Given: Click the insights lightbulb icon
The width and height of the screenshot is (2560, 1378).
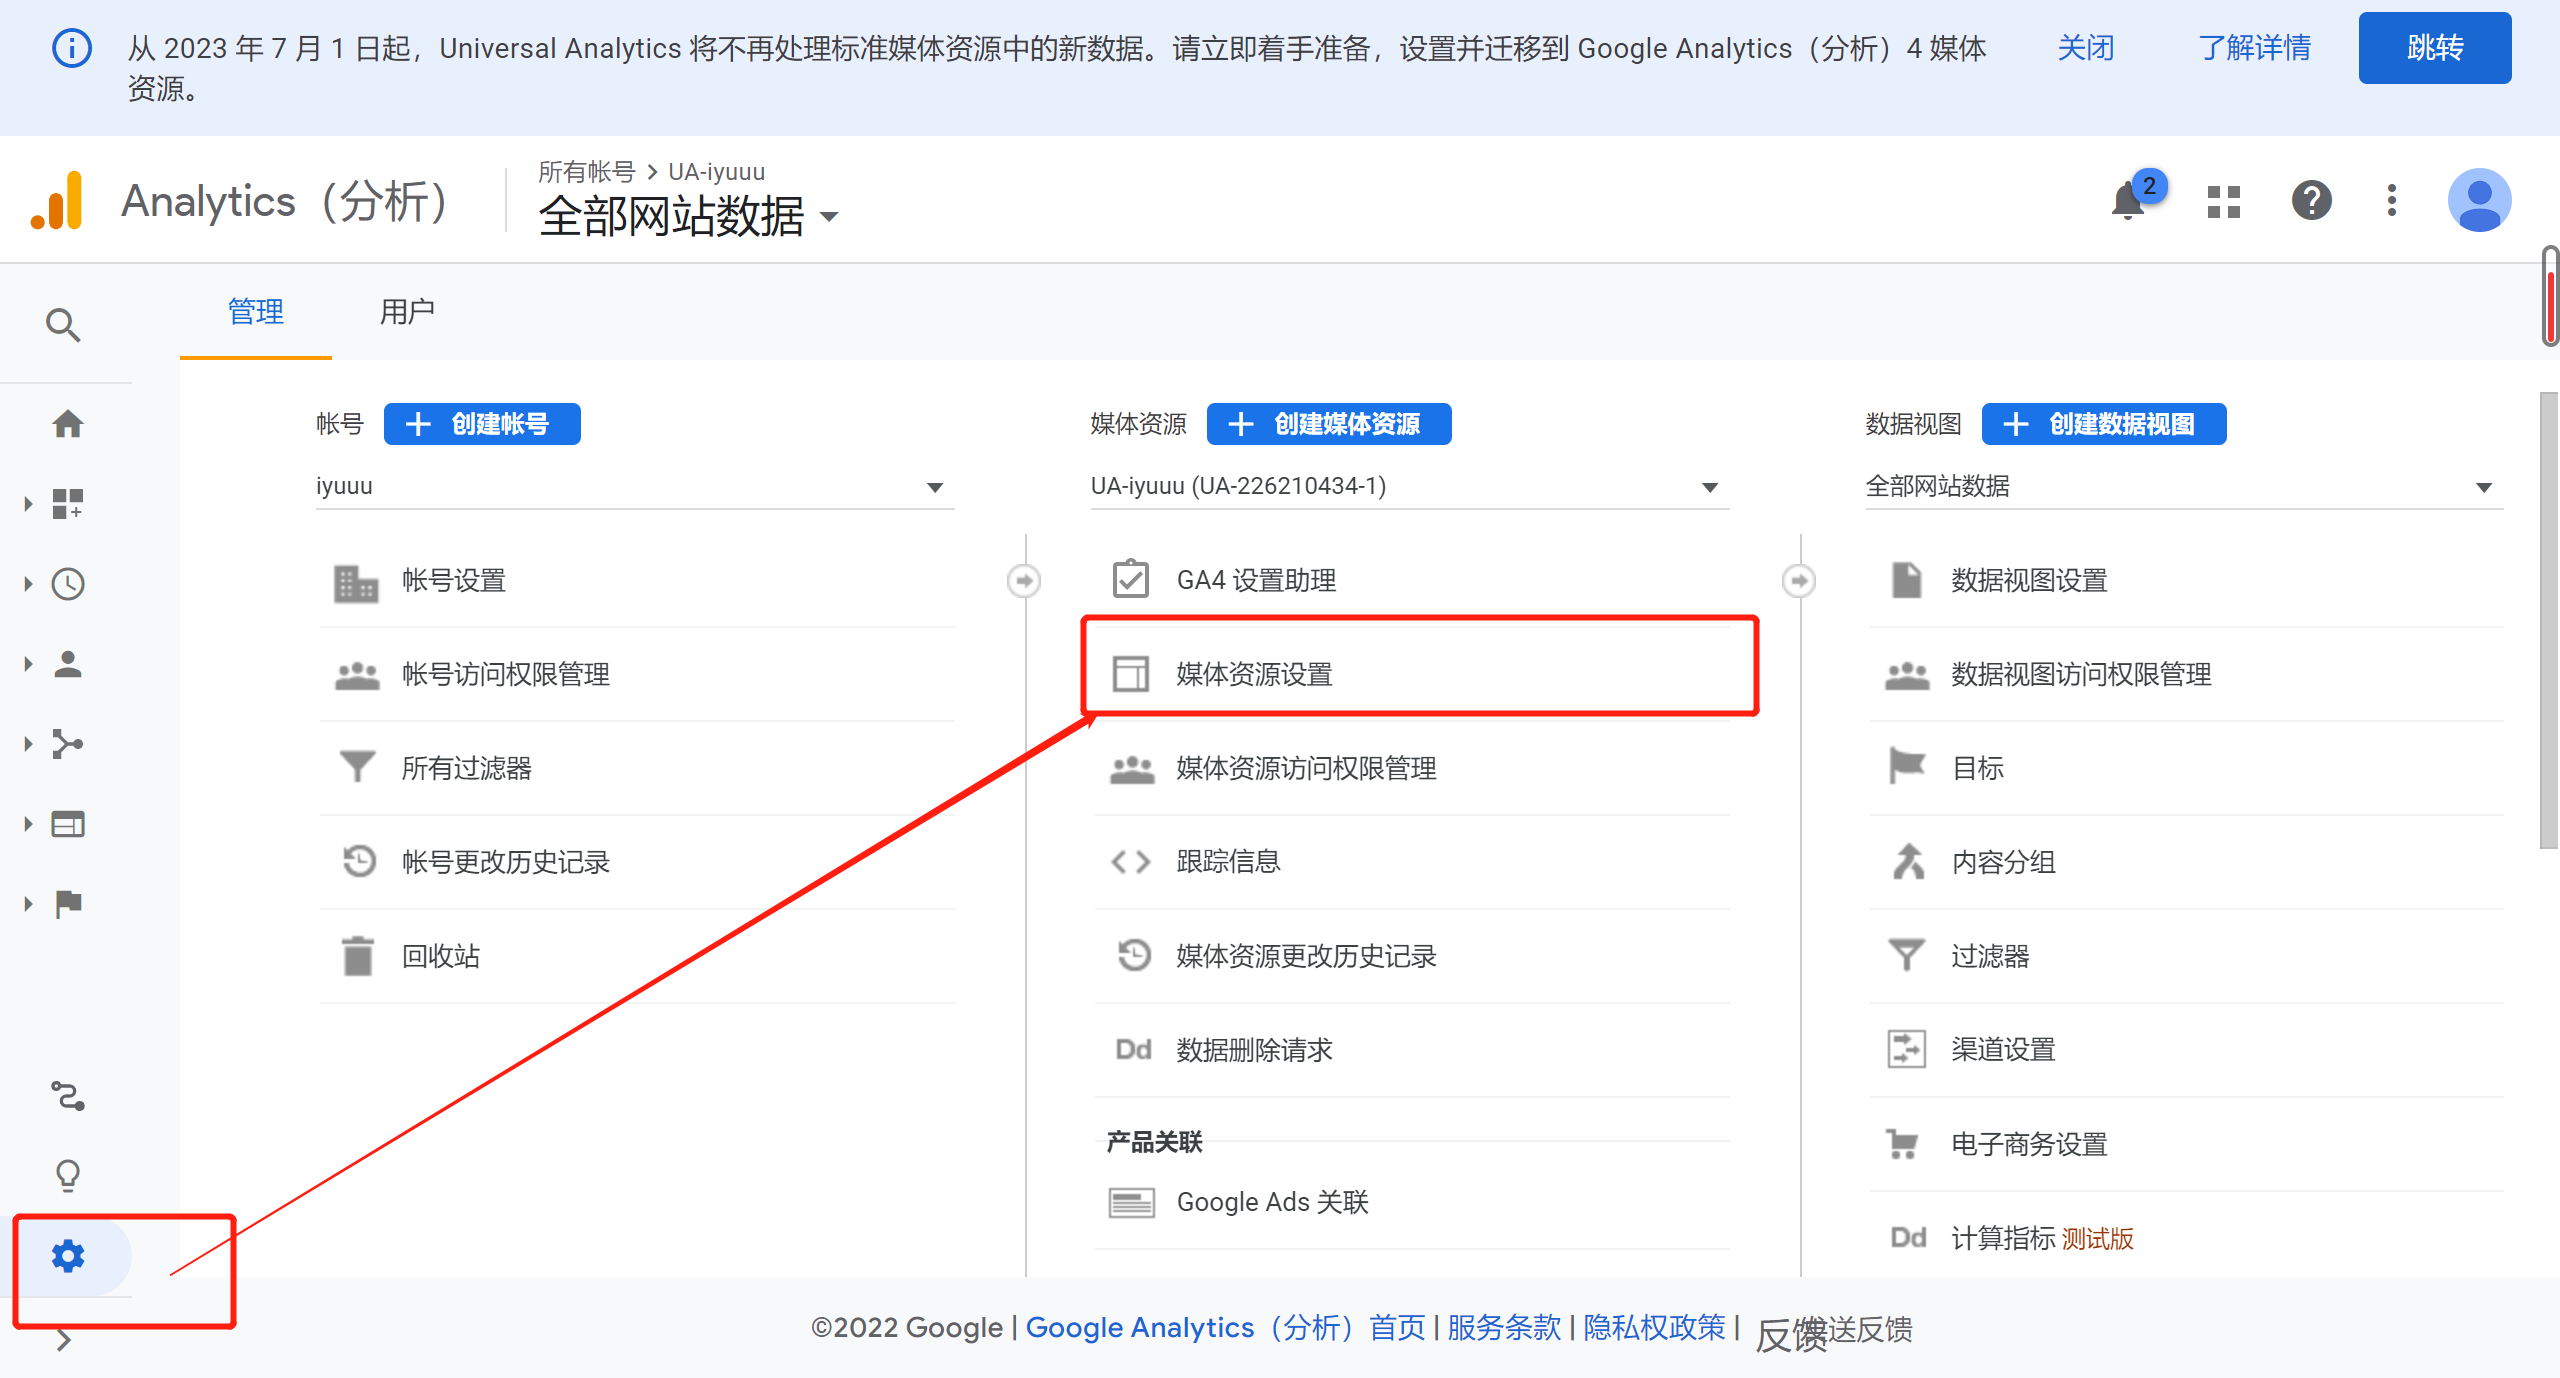Looking at the screenshot, I should tap(66, 1174).
